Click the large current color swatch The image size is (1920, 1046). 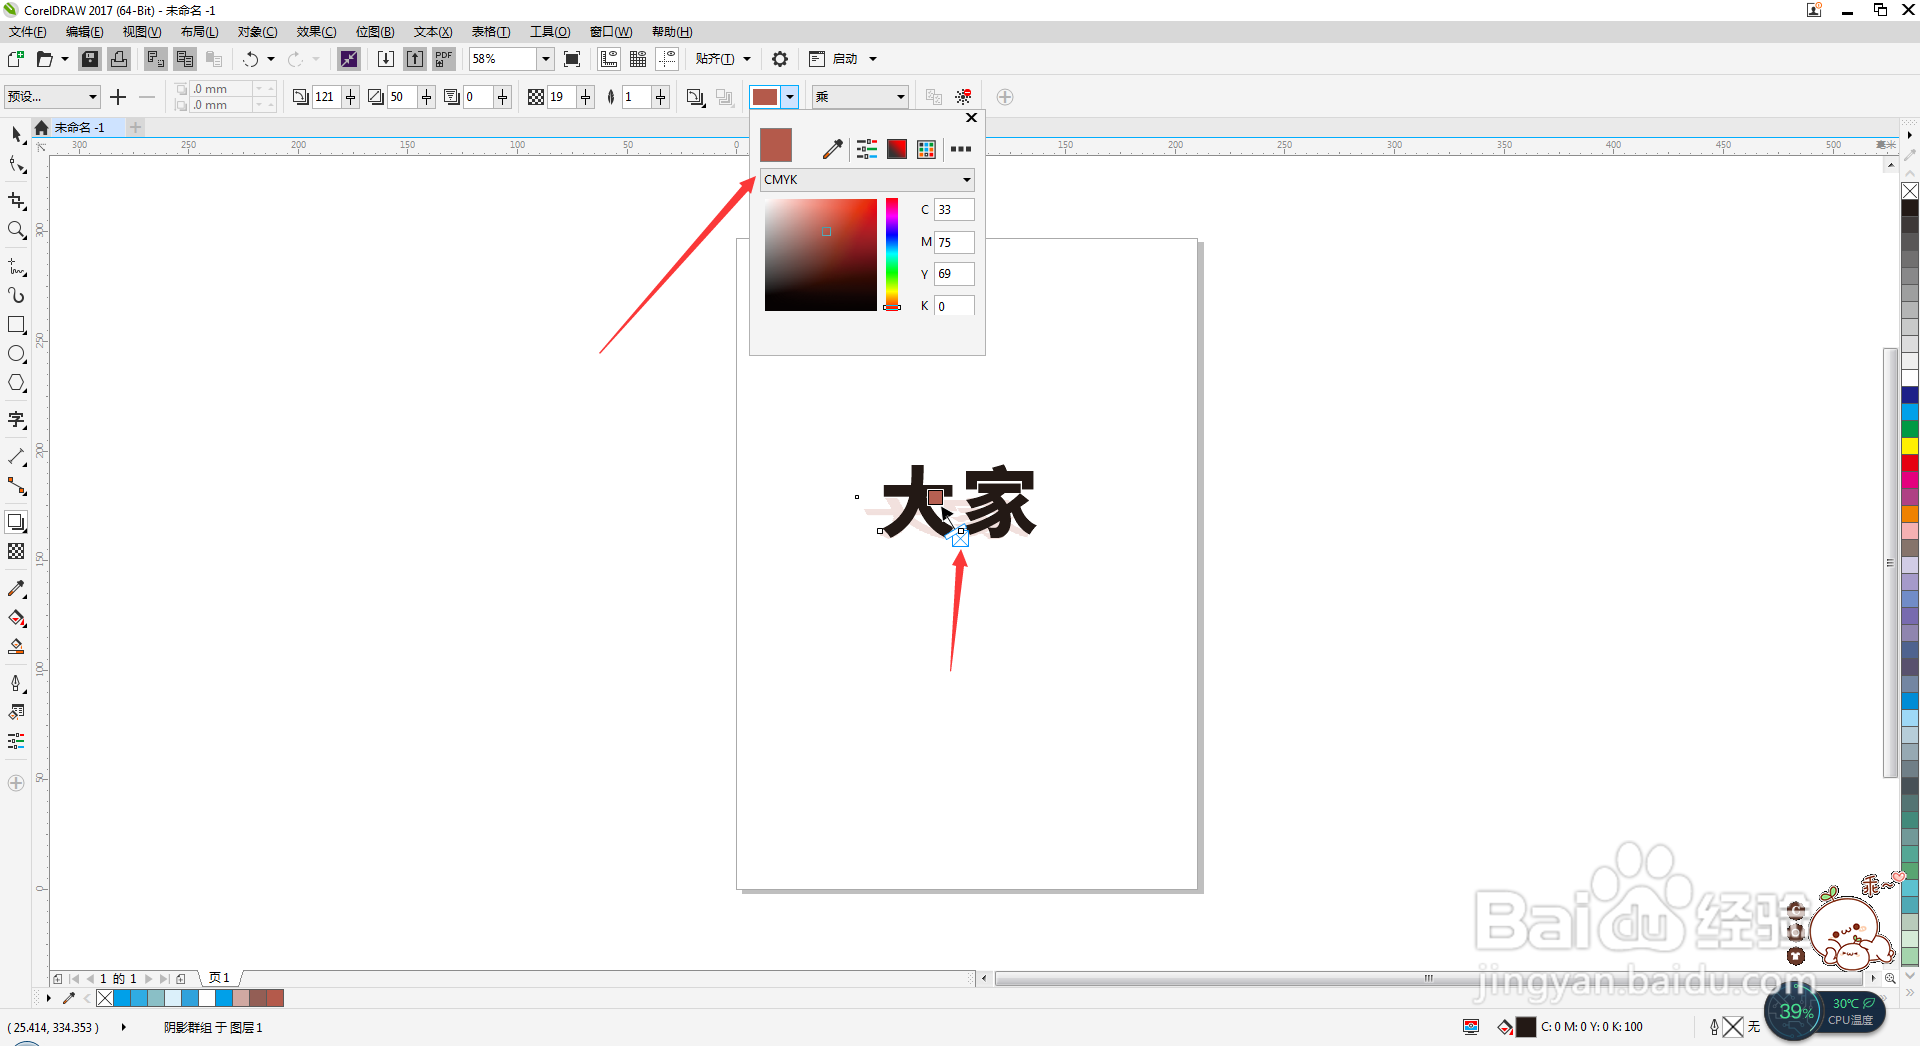pos(776,146)
